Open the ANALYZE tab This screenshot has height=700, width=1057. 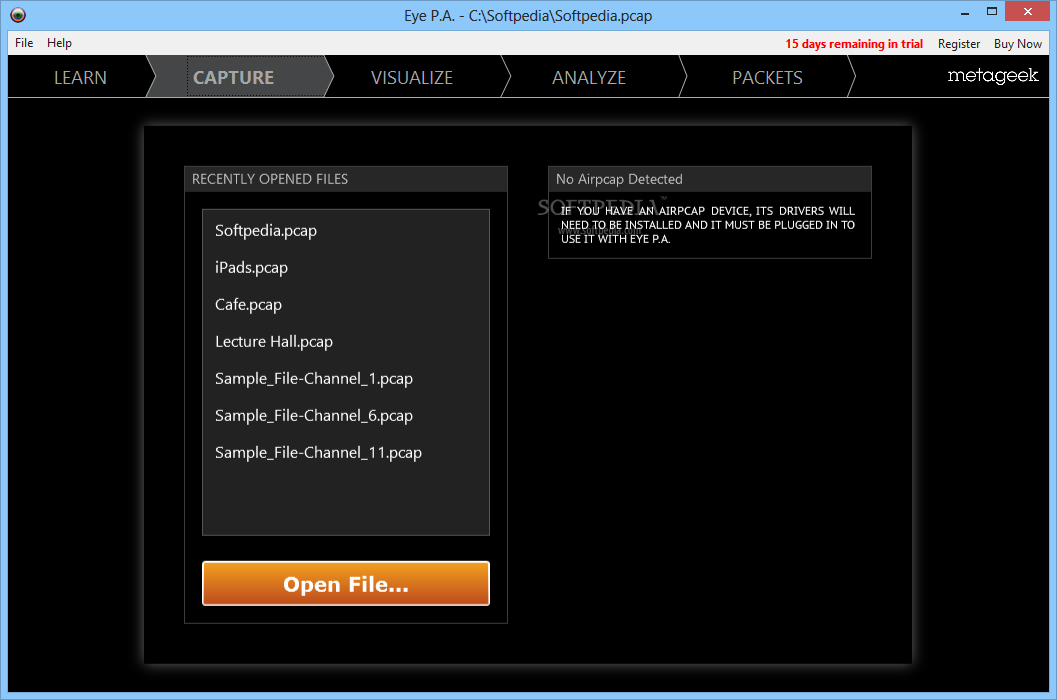point(589,78)
